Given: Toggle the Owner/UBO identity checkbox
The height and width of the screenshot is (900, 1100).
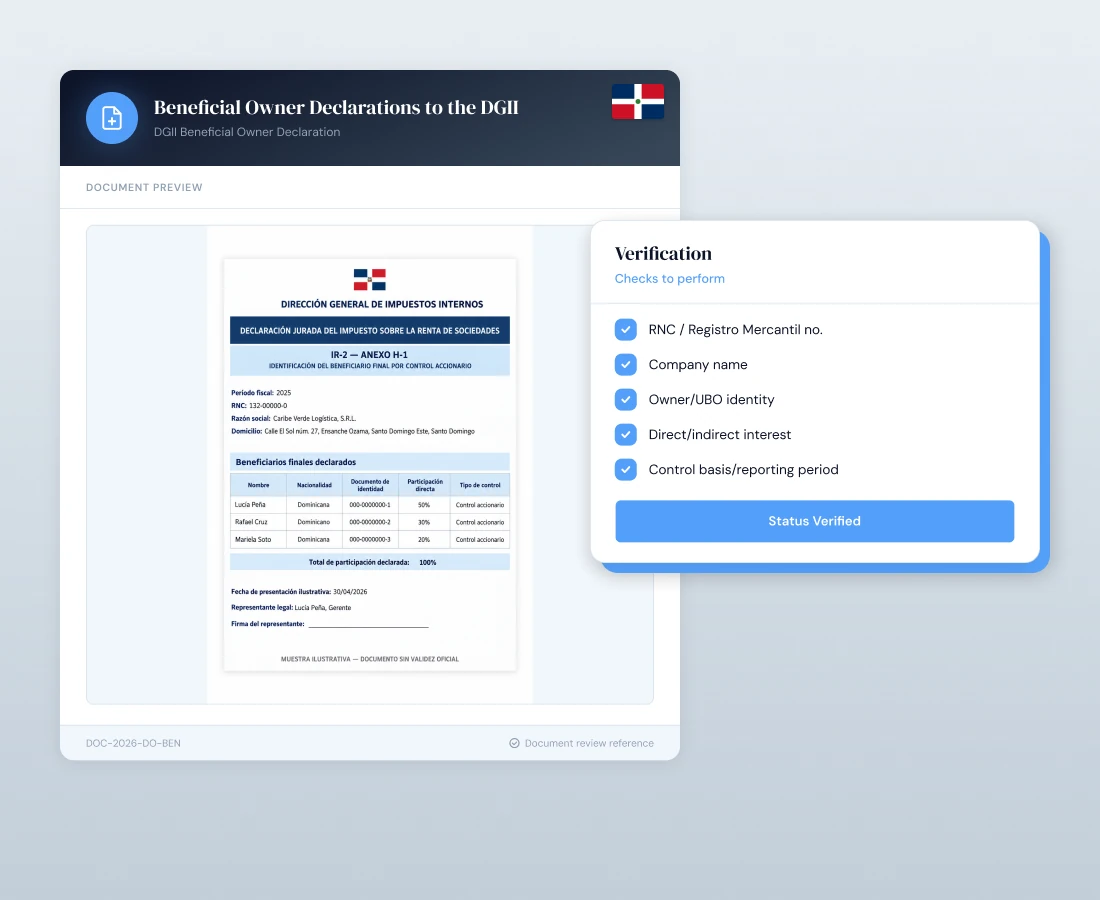Looking at the screenshot, I should pyautogui.click(x=626, y=399).
